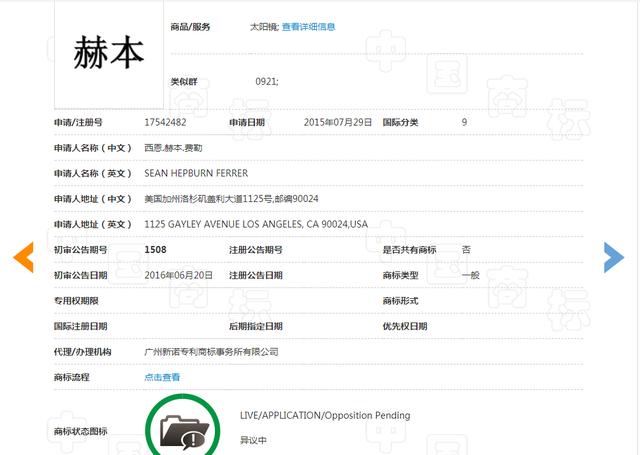The width and height of the screenshot is (640, 455).
Task: Click the status text 异议中
Action: [x=253, y=441]
